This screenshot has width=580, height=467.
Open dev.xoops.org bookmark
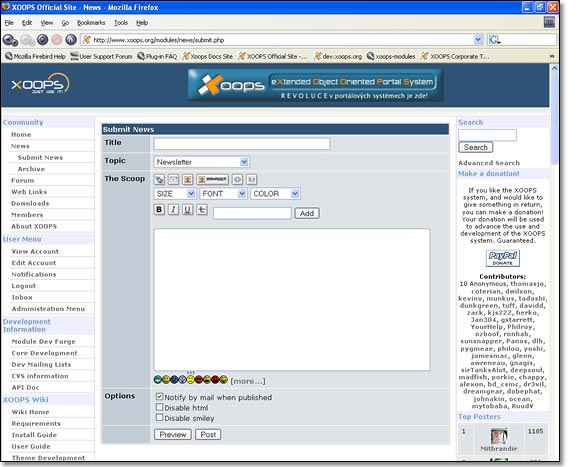(x=338, y=57)
